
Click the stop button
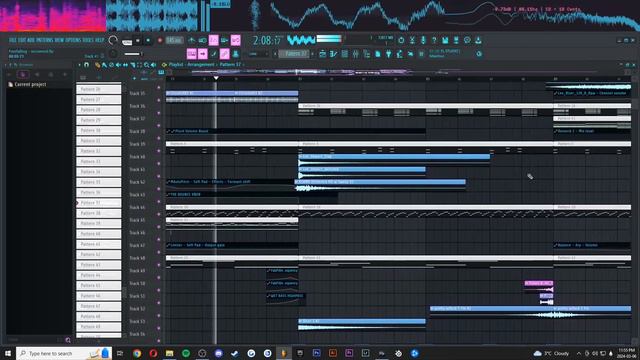(x=149, y=40)
